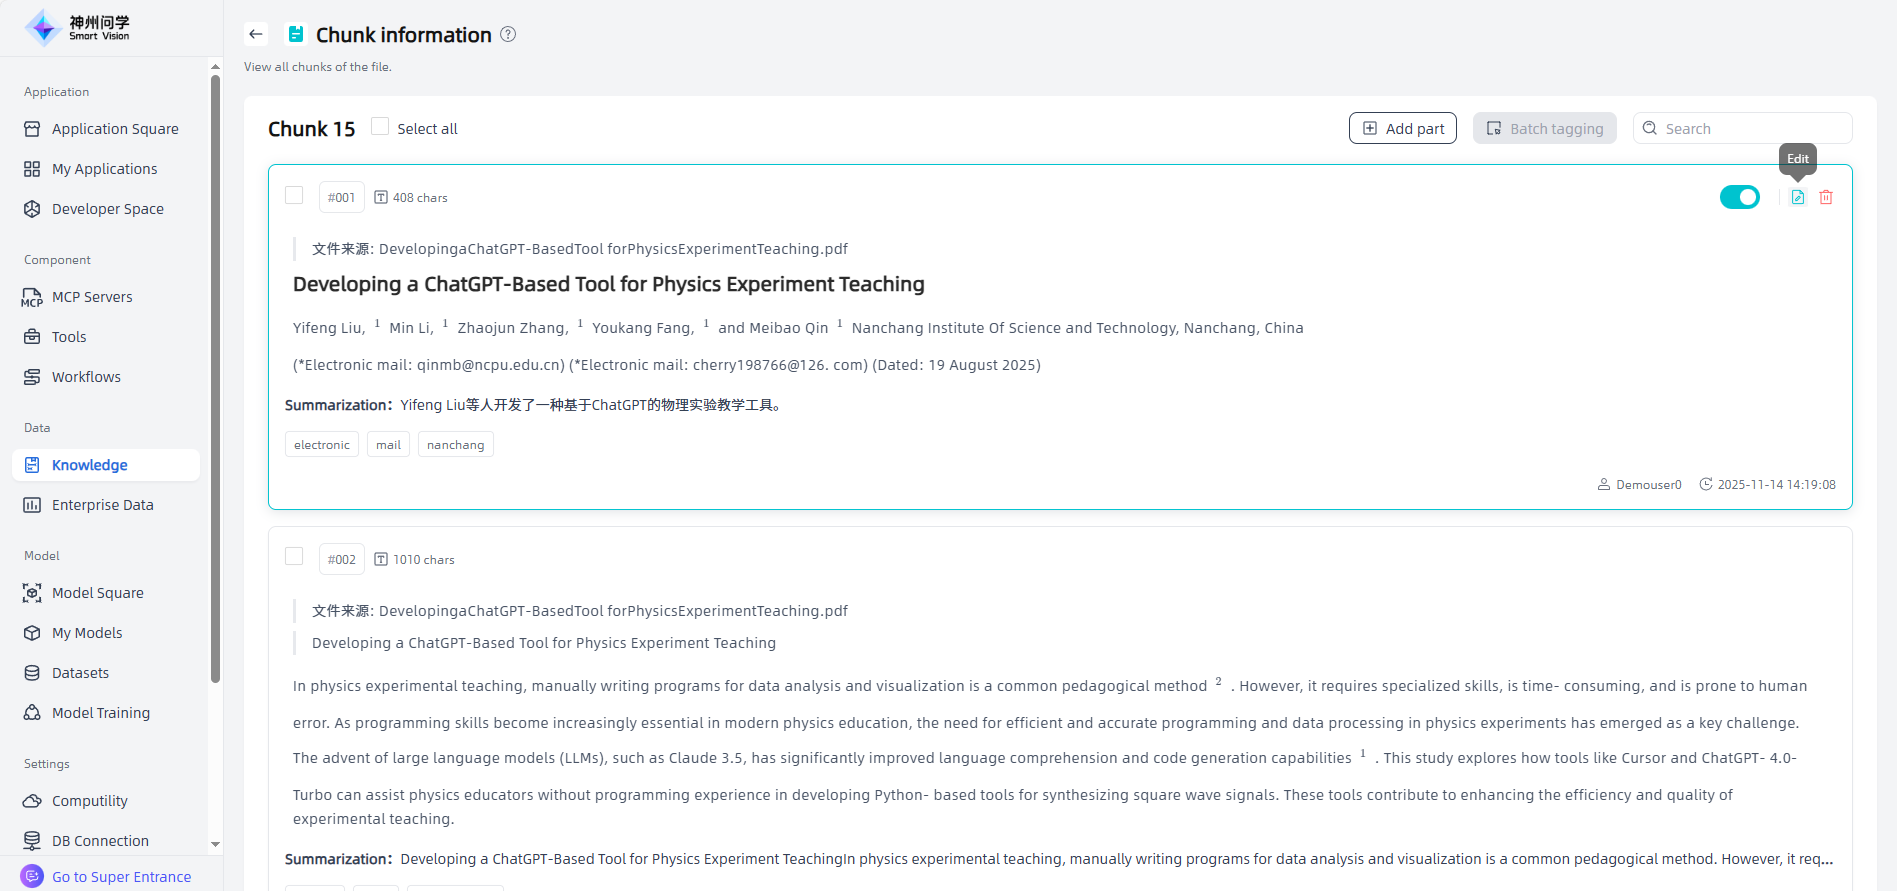The width and height of the screenshot is (1897, 891).
Task: Open Model Square from sidebar
Action: pos(97,593)
